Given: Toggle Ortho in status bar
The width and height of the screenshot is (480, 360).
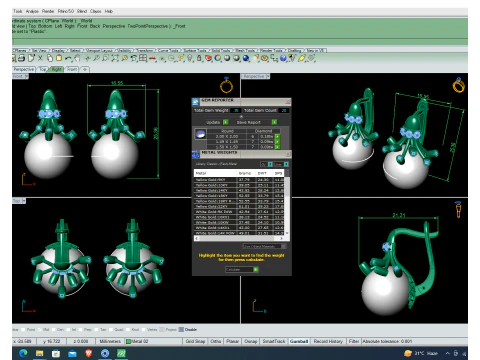Looking at the screenshot, I should (x=216, y=341).
